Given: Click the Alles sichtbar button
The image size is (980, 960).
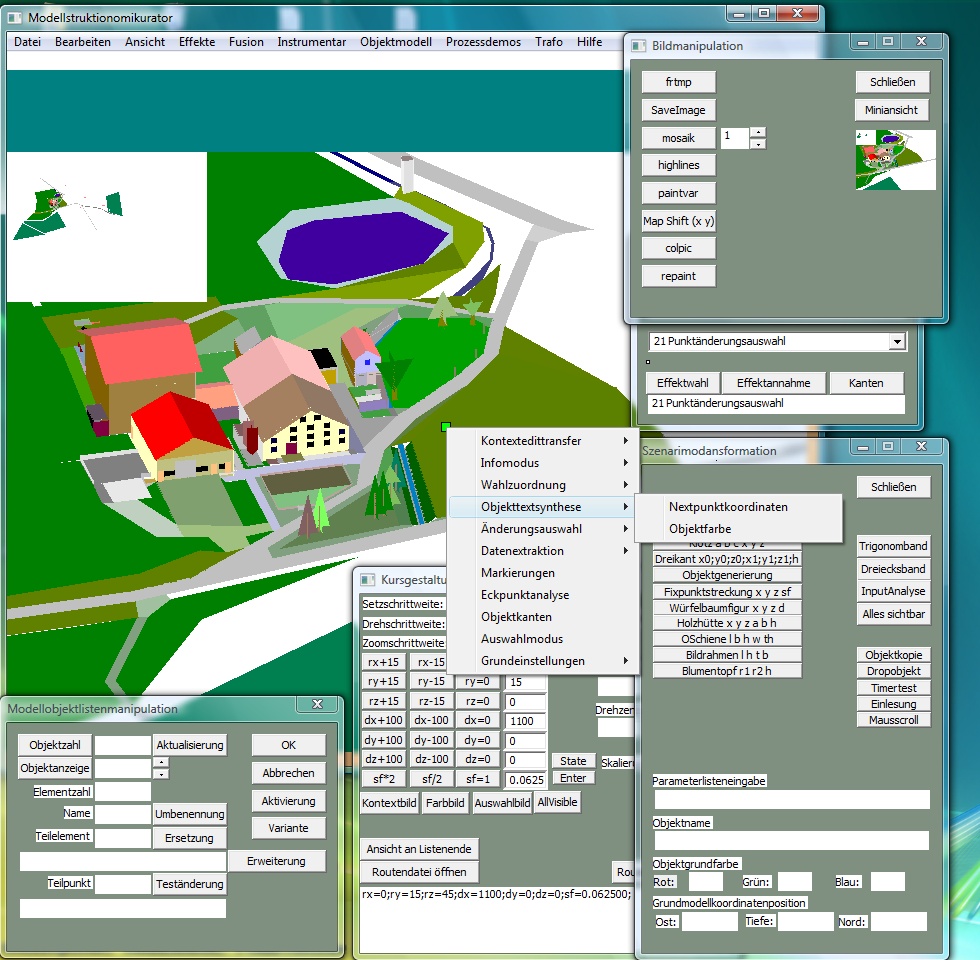Looking at the screenshot, I should click(893, 614).
